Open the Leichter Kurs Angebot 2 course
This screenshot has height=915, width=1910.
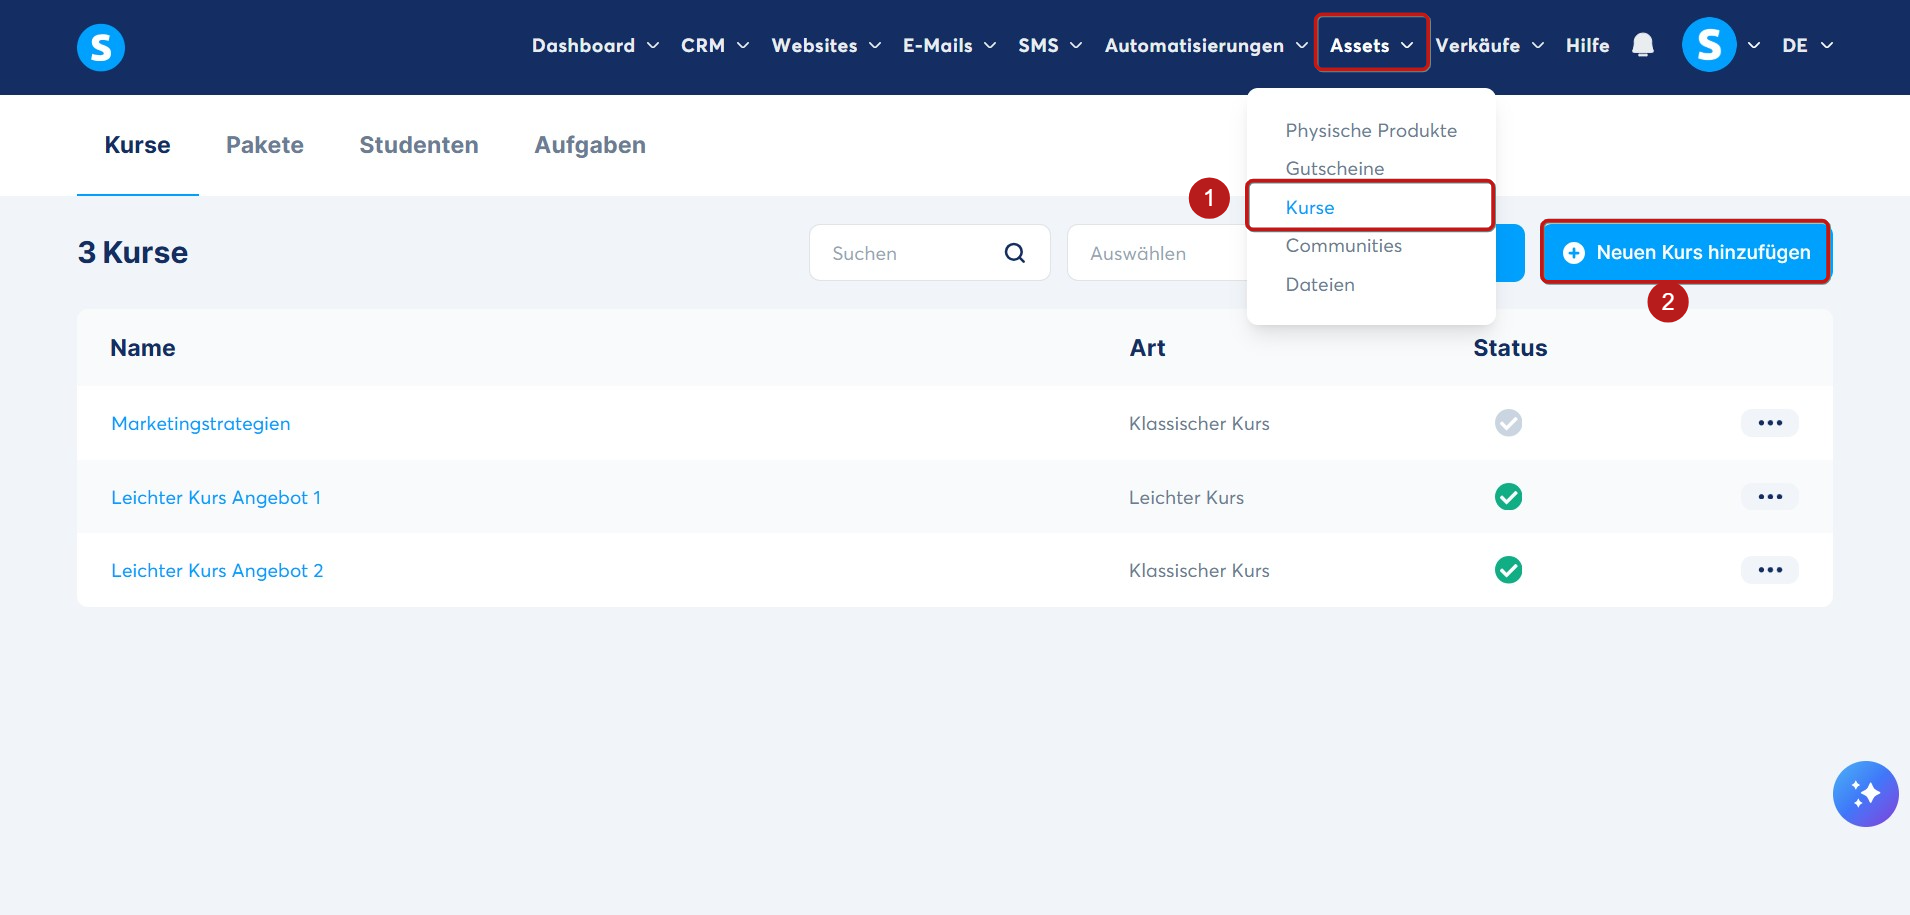[217, 571]
